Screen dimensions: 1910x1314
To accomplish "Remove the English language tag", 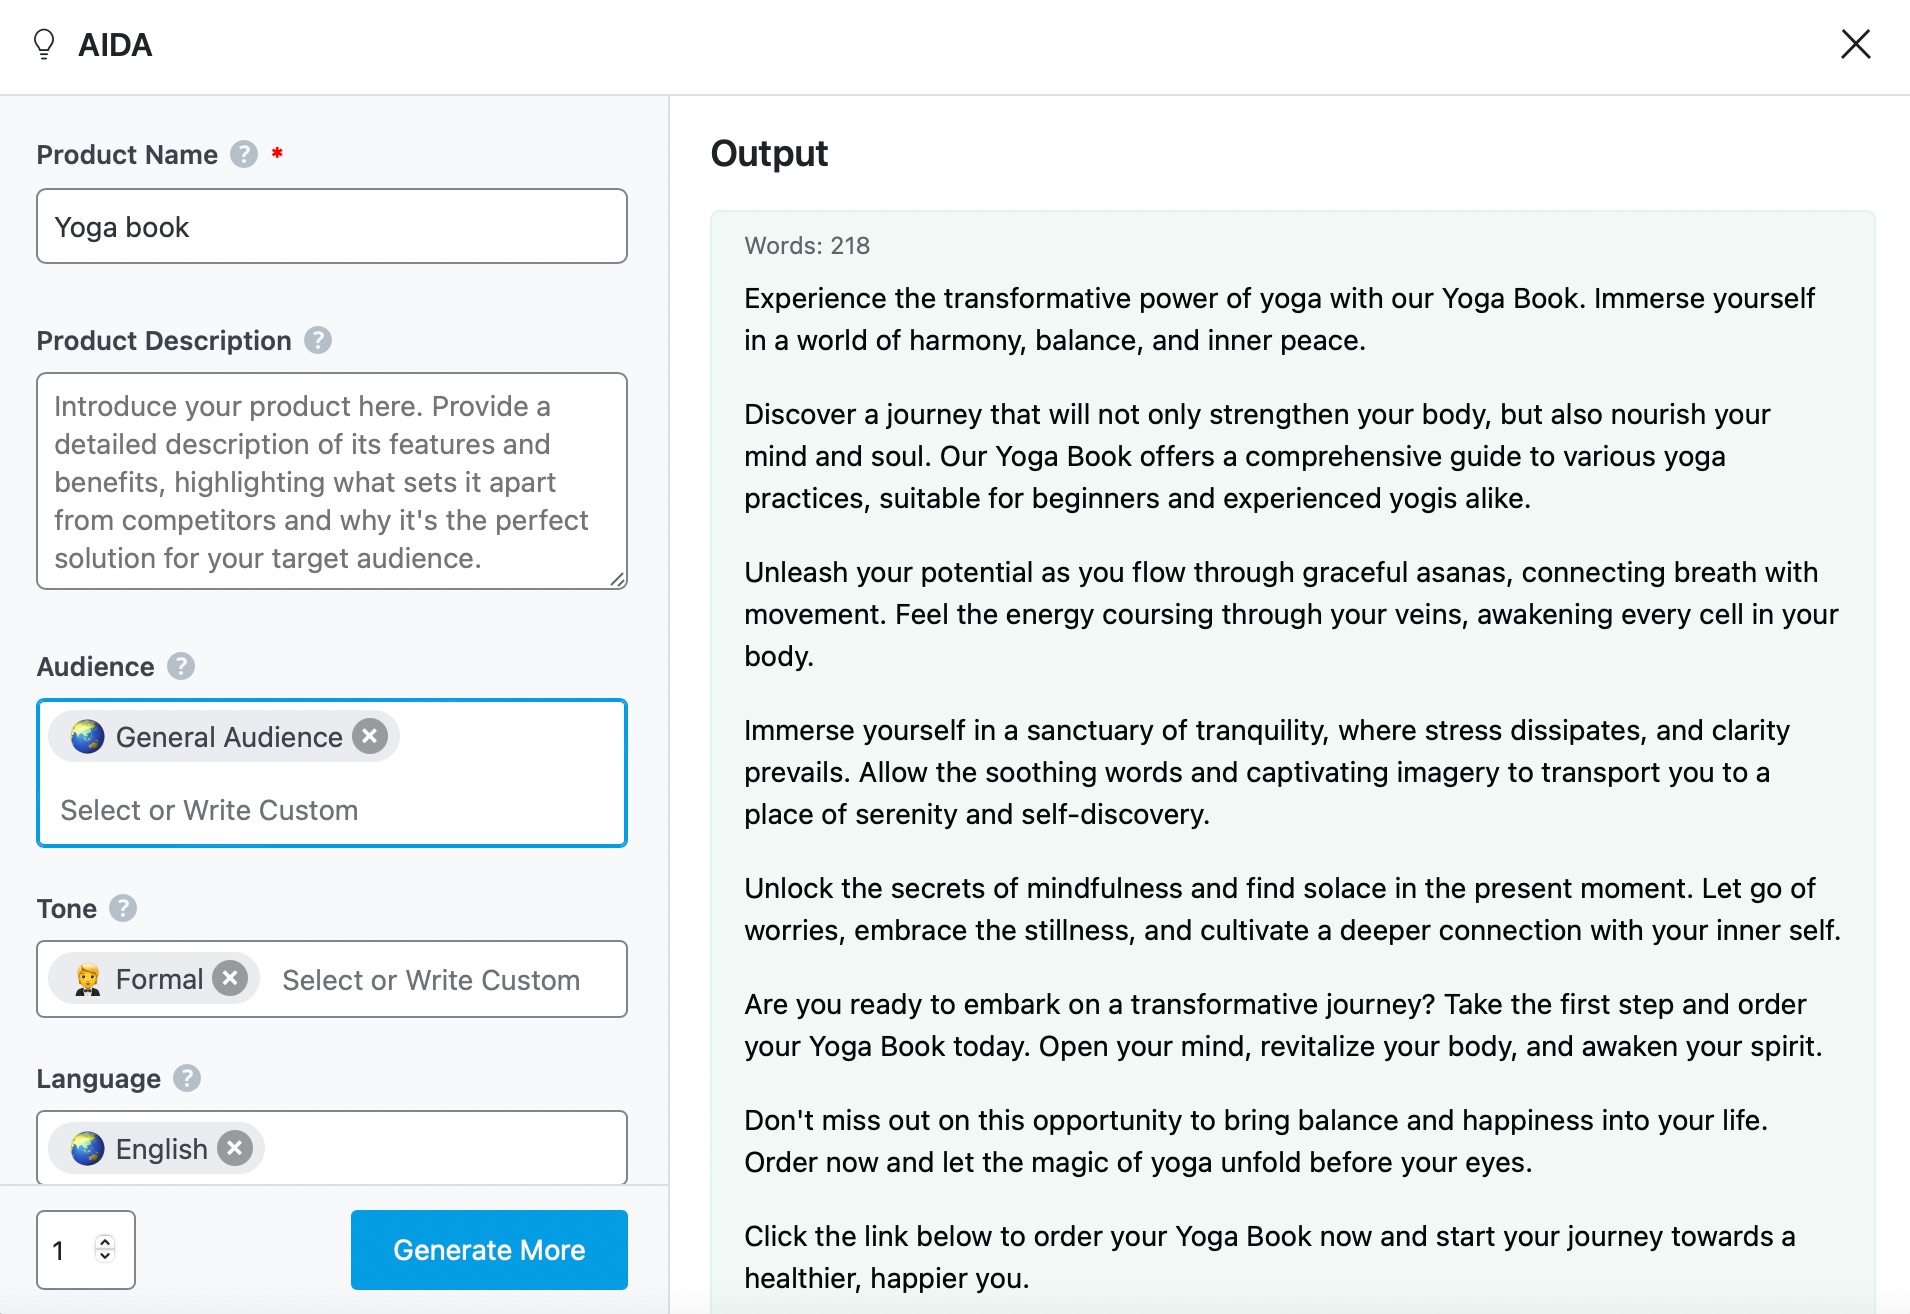I will pyautogui.click(x=235, y=1148).
